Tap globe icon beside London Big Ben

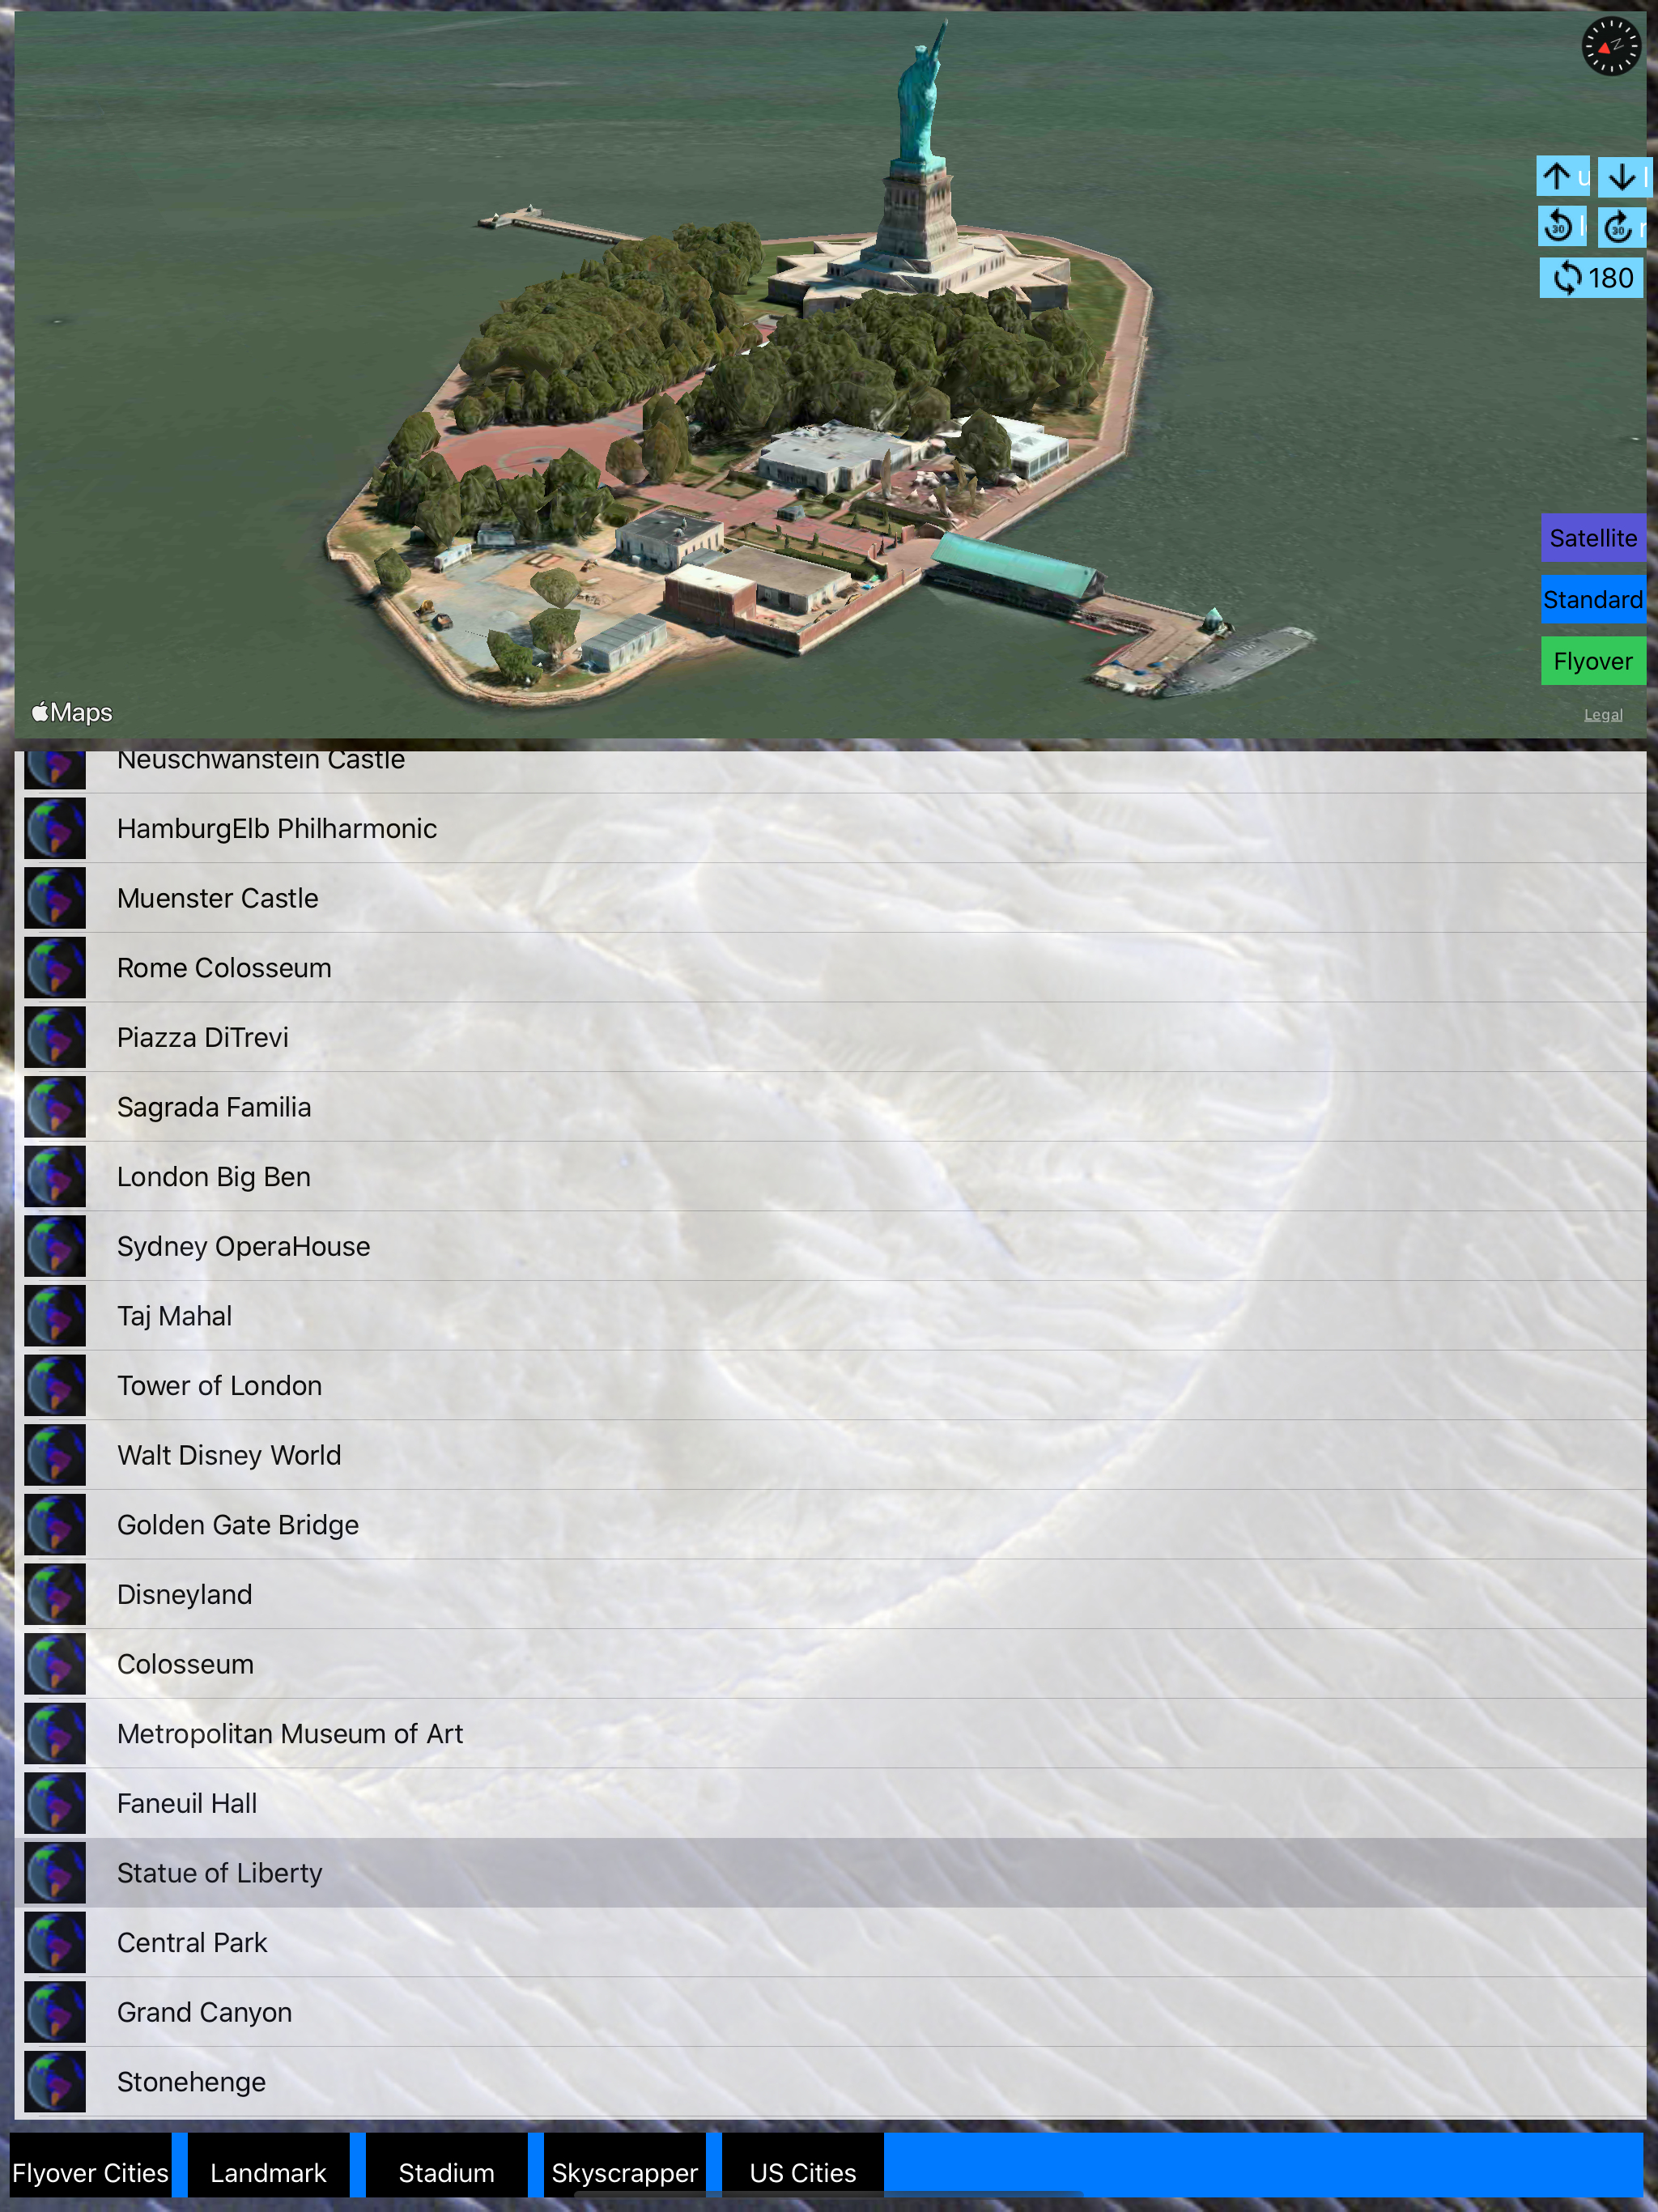pos(55,1177)
